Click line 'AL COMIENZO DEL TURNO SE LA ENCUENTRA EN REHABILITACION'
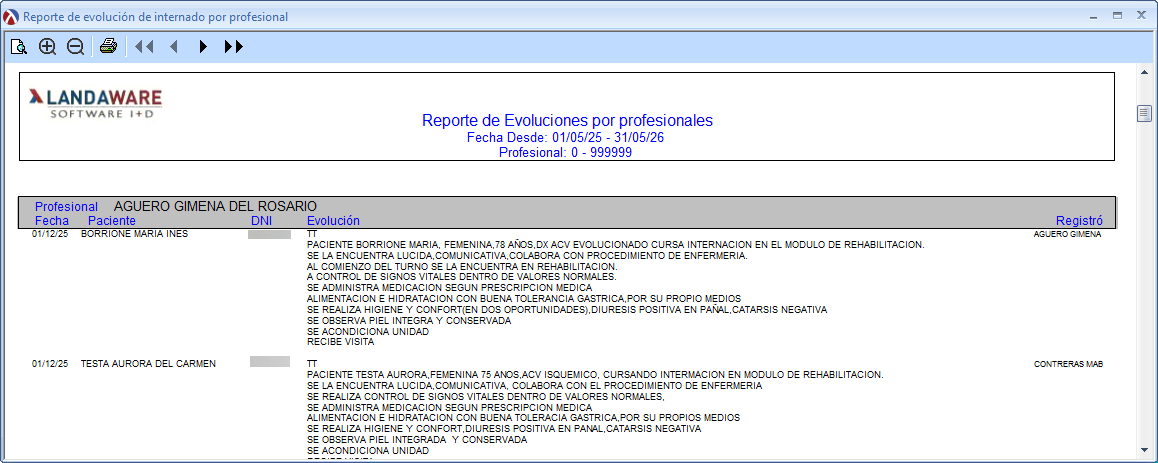Viewport: 1158px width, 463px height. pos(462,267)
